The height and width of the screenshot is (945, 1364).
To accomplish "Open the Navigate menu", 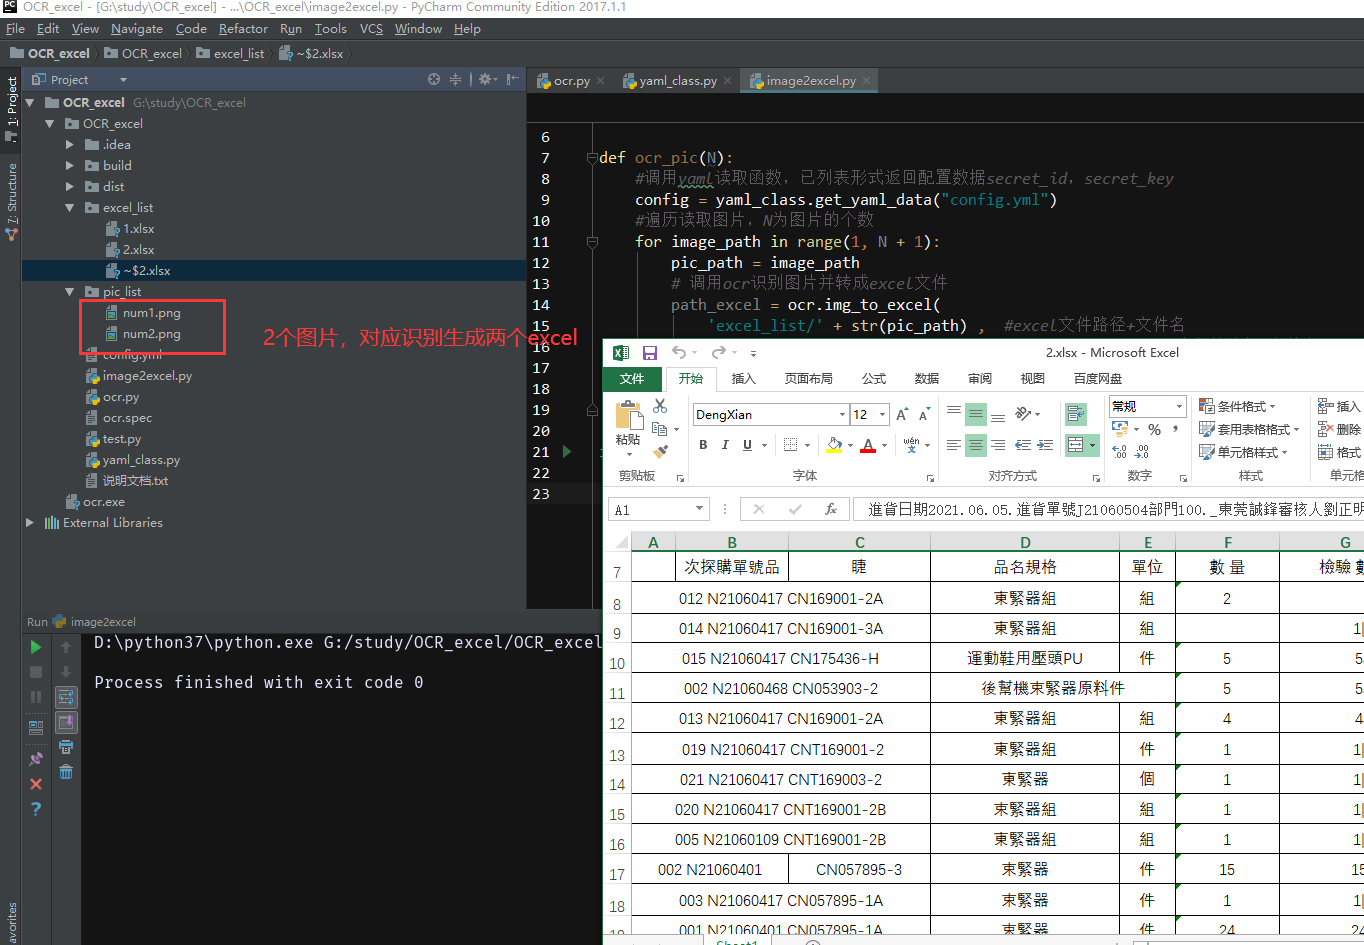I will pos(136,29).
